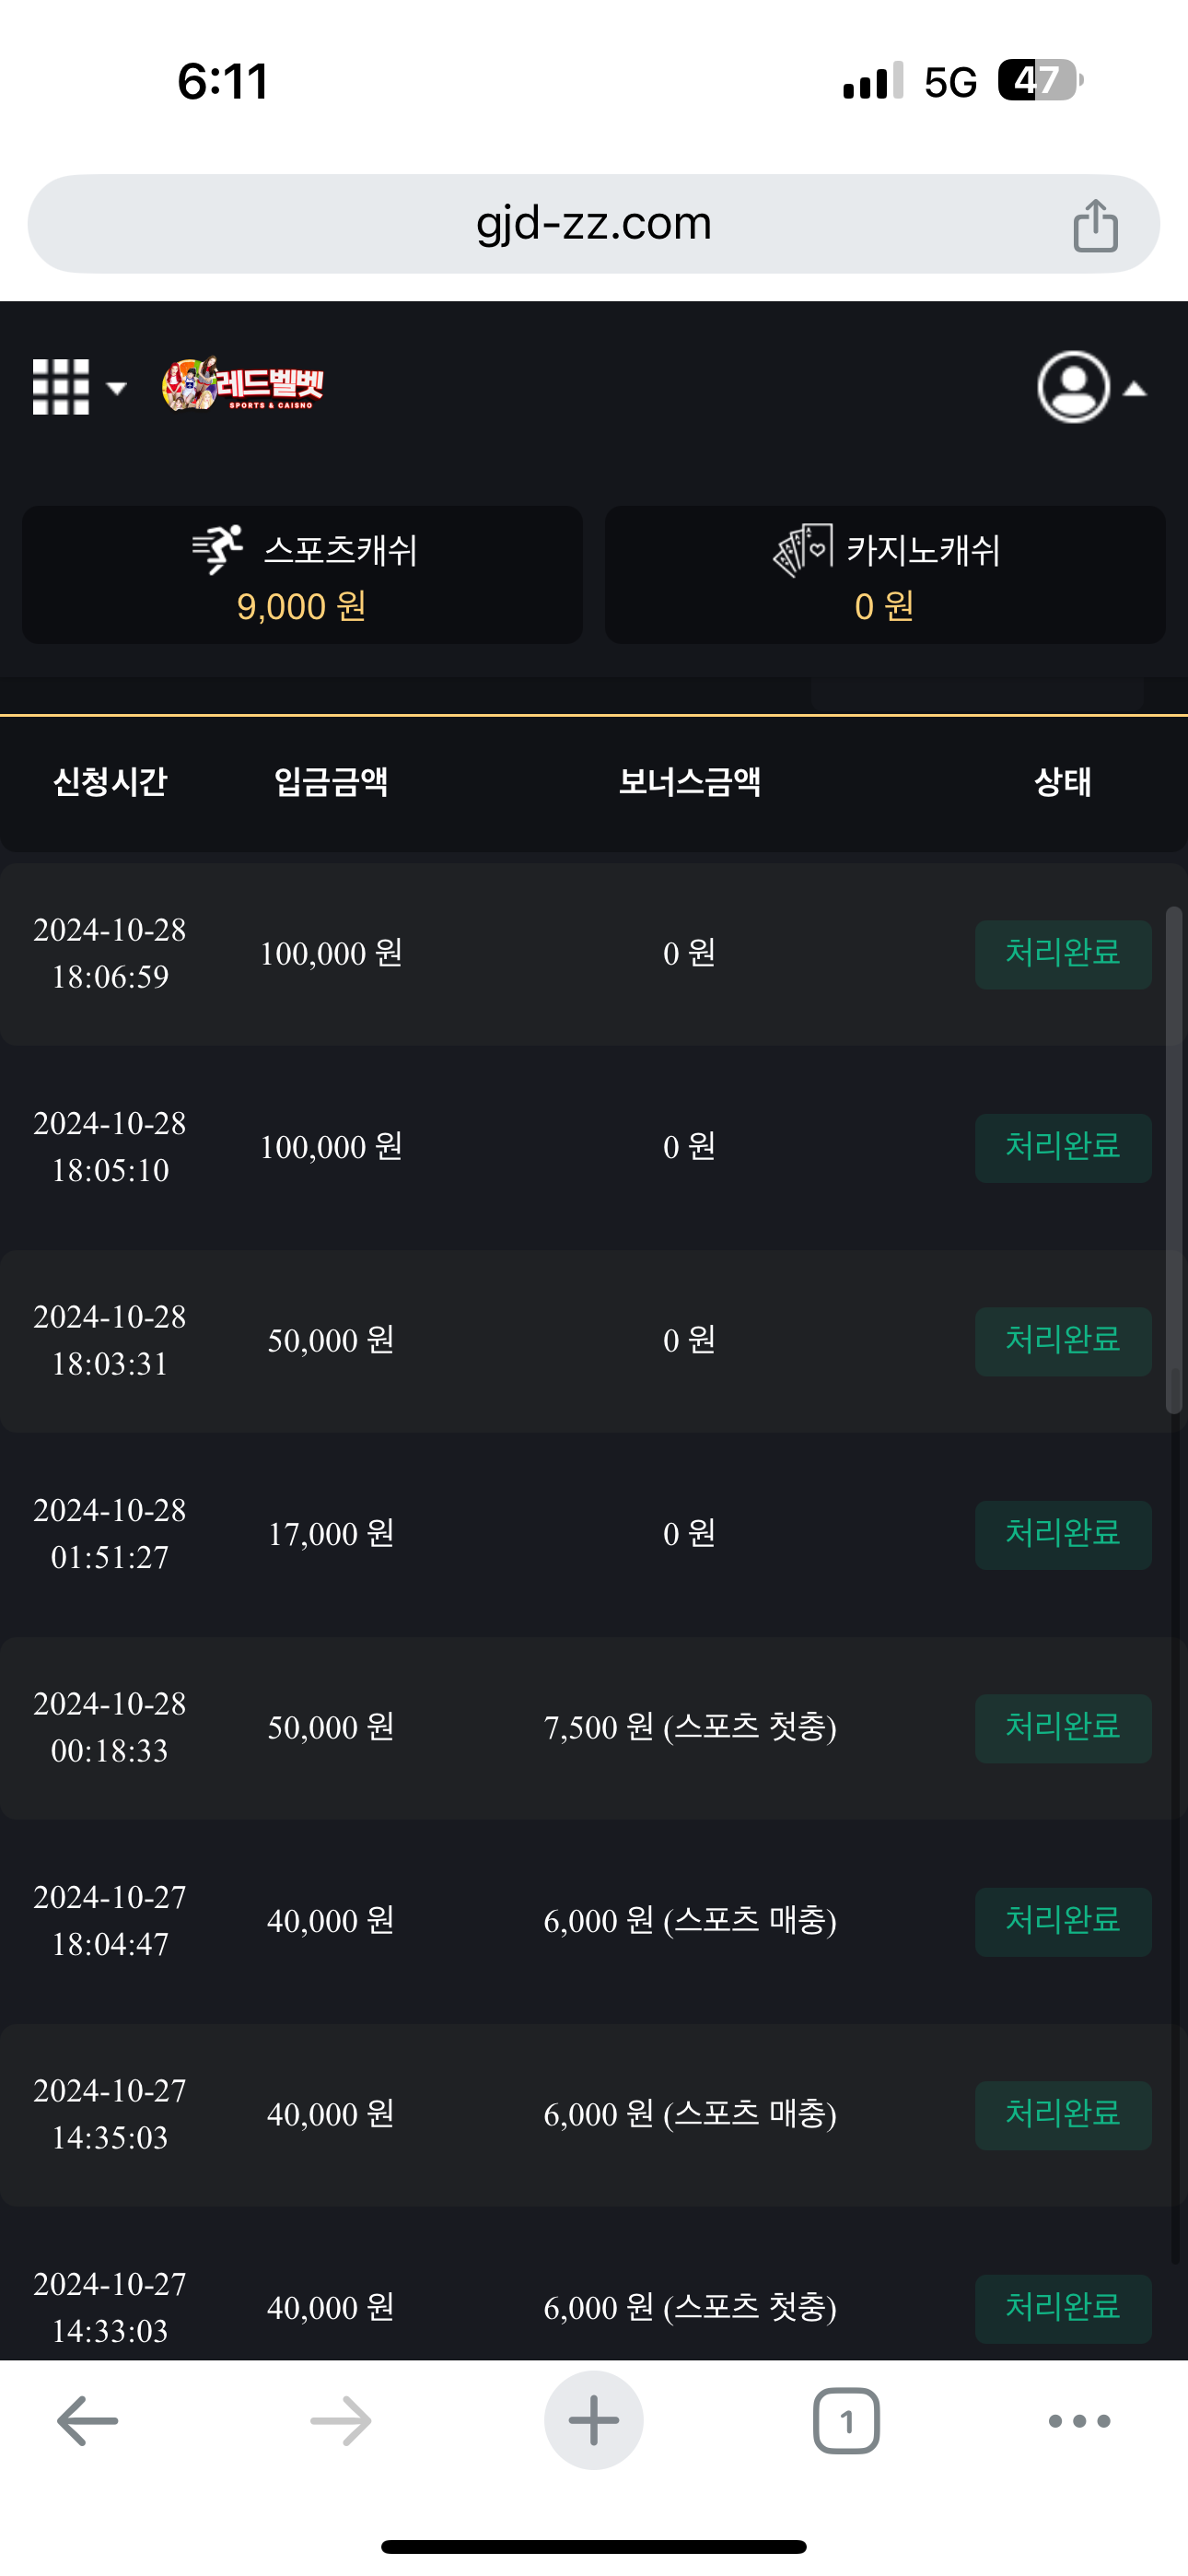The image size is (1188, 2576).
Task: Open a new tab with plus button
Action: tap(593, 2420)
